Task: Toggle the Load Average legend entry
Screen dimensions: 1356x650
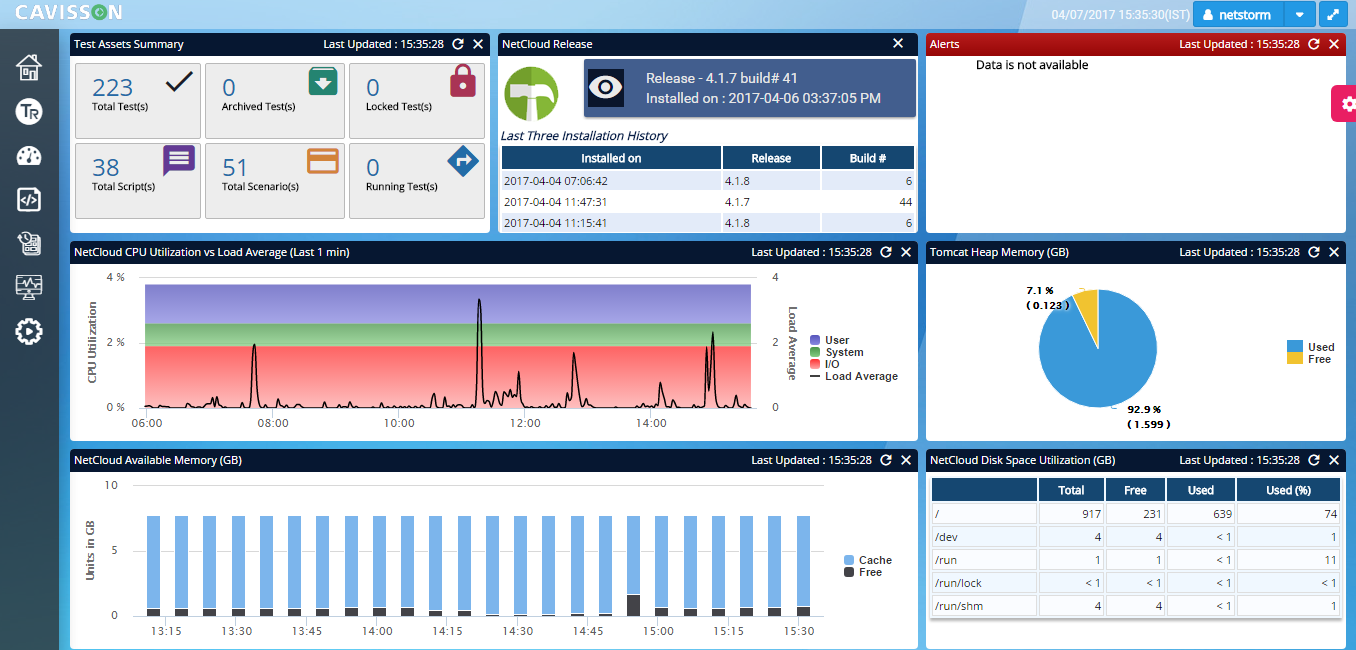Action: click(853, 377)
